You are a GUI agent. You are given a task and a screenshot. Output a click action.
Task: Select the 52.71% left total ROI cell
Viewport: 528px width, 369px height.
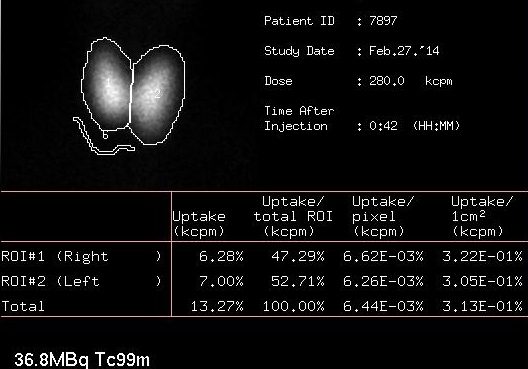[298, 281]
